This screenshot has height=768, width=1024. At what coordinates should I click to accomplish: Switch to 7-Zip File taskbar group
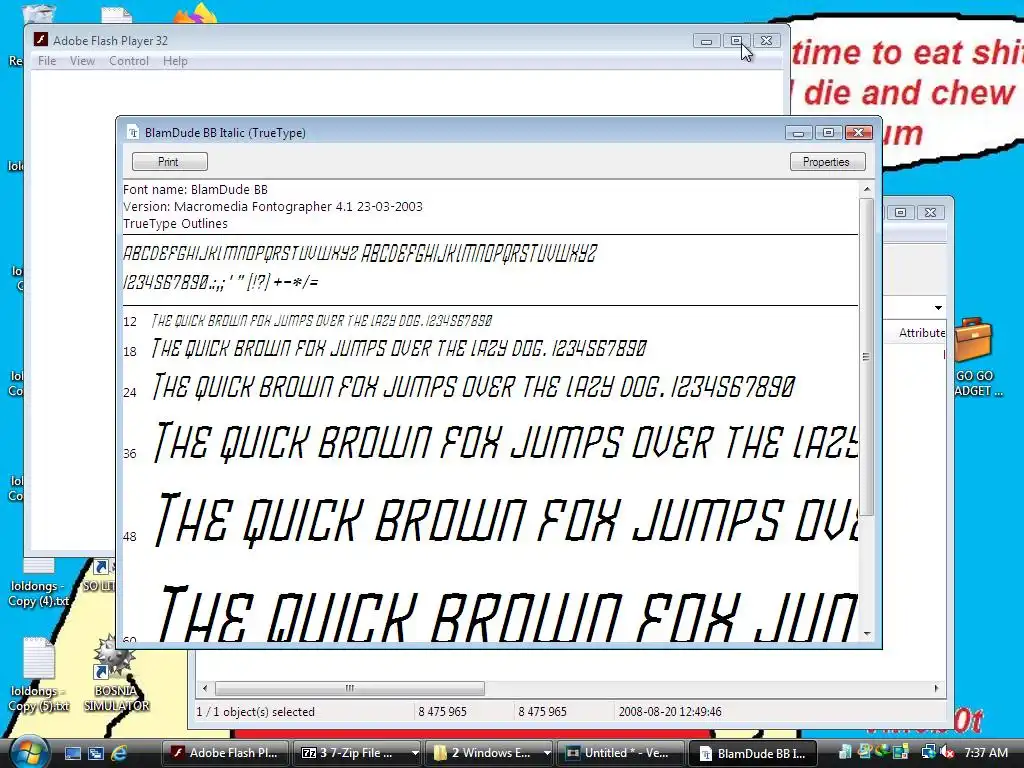(x=350, y=753)
